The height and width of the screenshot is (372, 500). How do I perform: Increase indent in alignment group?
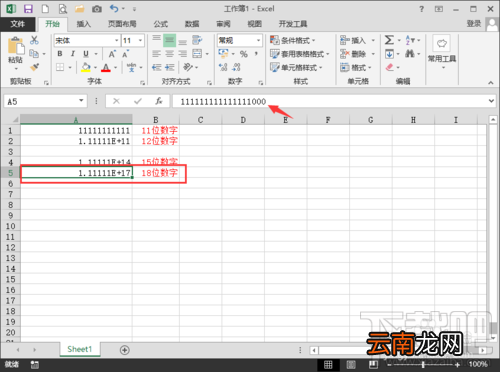170,67
